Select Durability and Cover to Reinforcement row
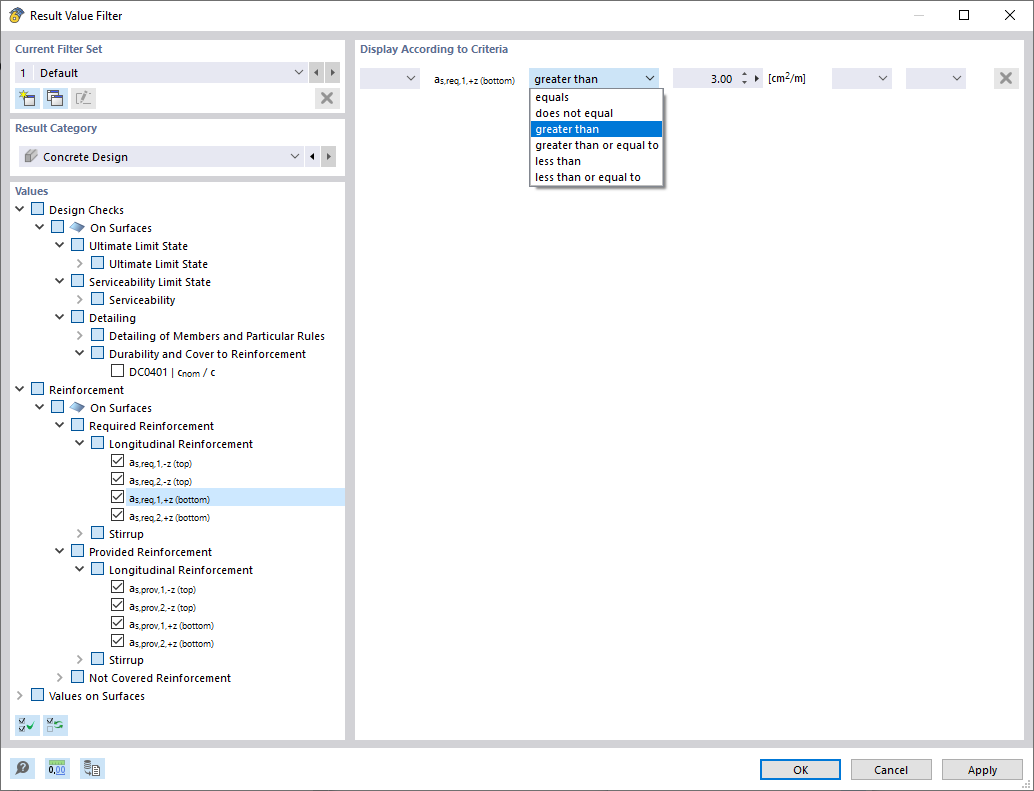This screenshot has width=1034, height=791. pos(207,354)
